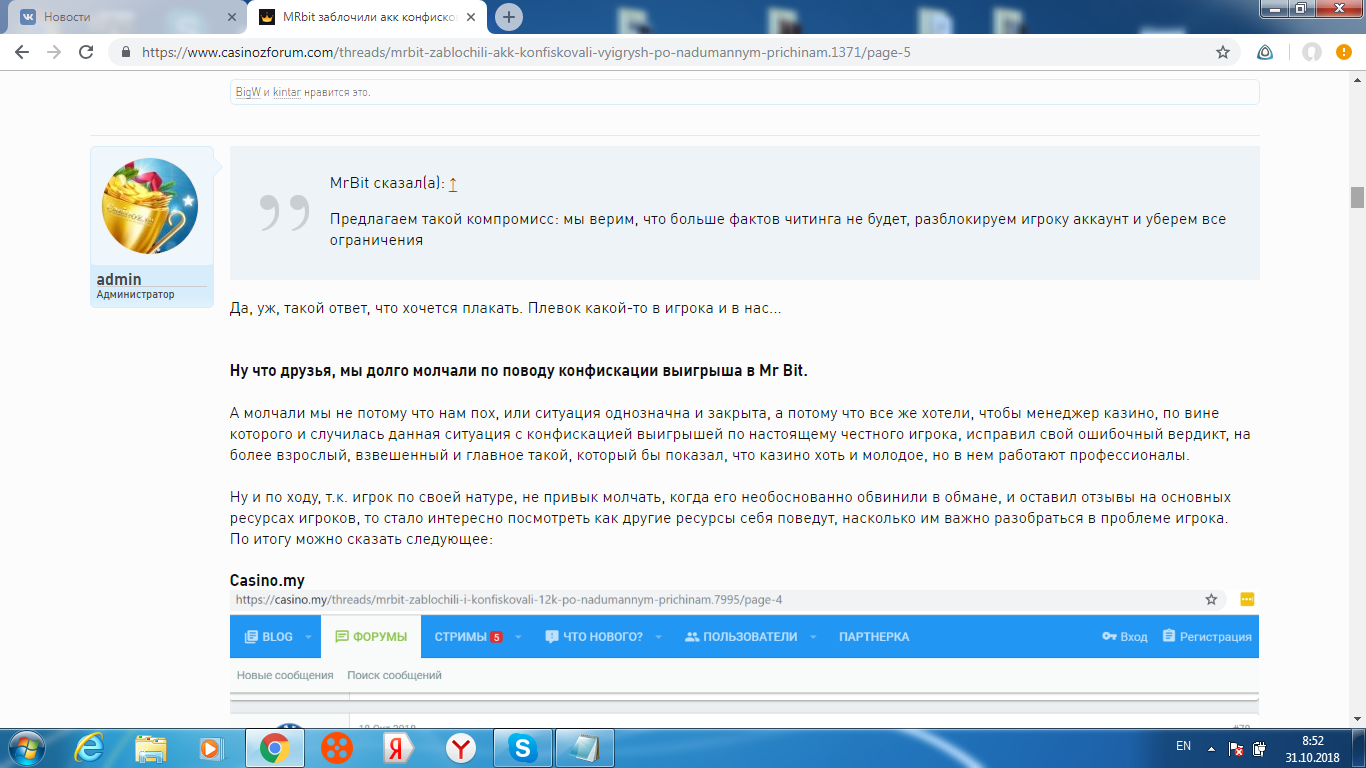Screen dimensions: 1366x768
Task: Open Google Chrome taskbar icon
Action: pyautogui.click(x=274, y=747)
